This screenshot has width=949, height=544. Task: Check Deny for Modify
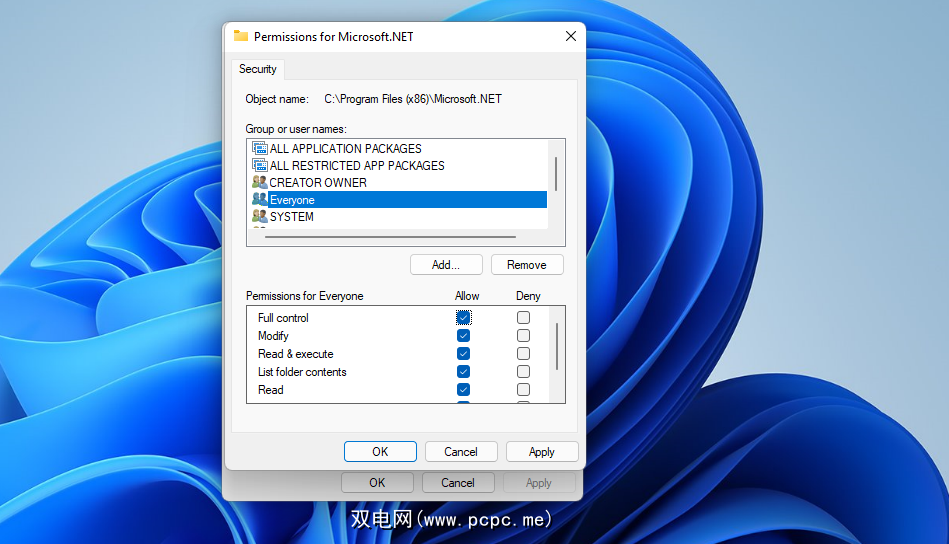[x=524, y=335]
